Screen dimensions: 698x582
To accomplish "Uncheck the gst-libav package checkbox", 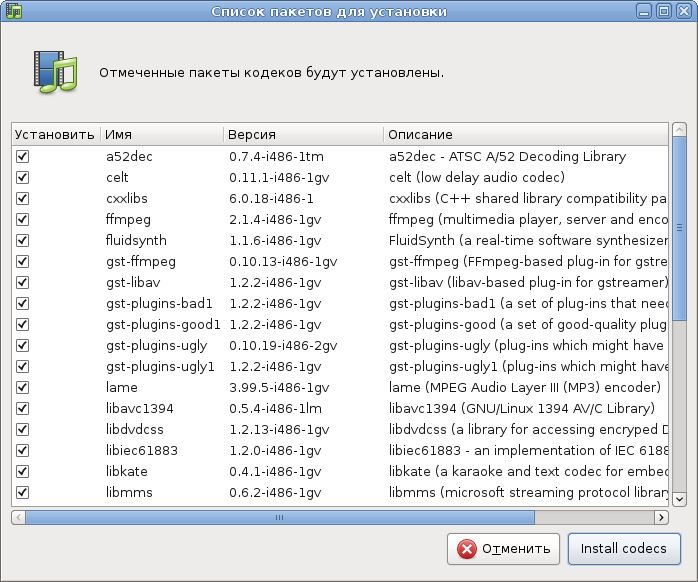I will point(22,282).
